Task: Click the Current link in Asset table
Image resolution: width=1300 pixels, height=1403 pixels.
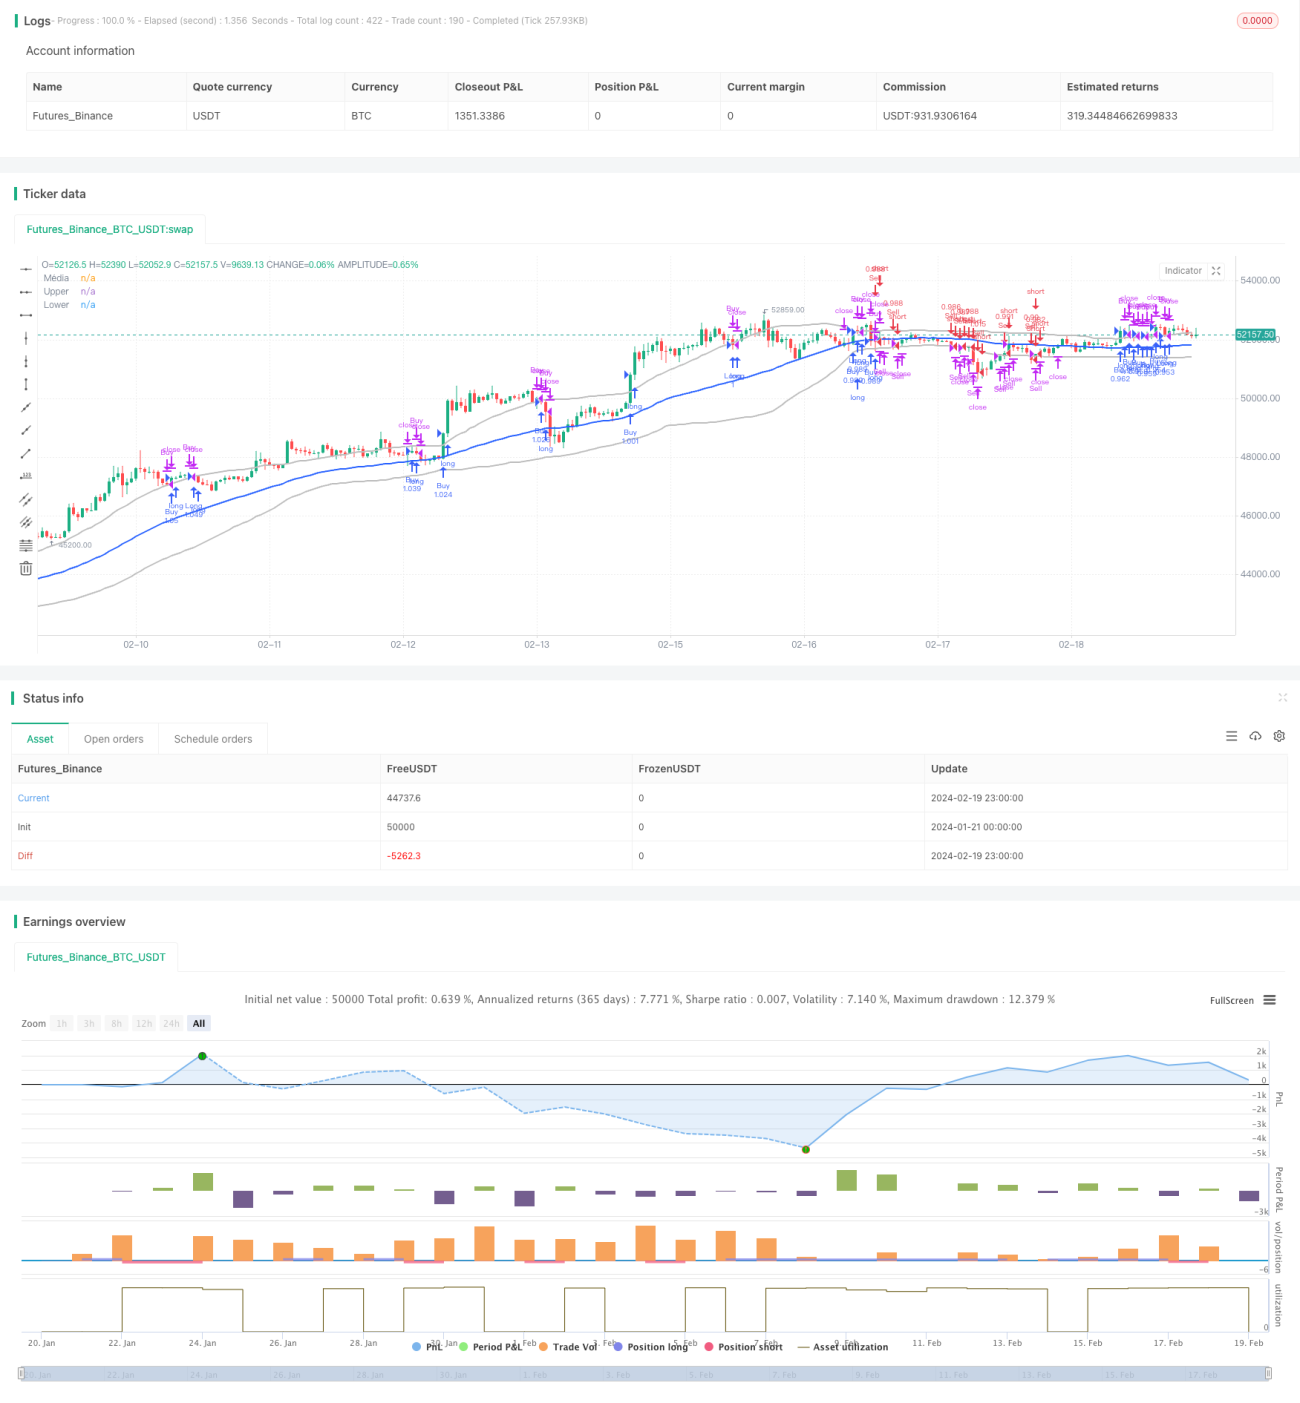Action: (33, 798)
